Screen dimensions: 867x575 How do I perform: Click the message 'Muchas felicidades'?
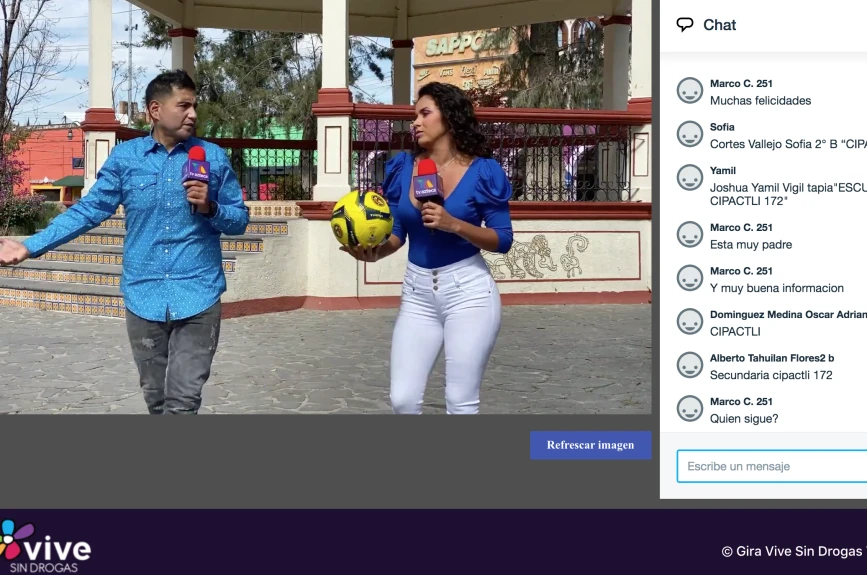(760, 101)
